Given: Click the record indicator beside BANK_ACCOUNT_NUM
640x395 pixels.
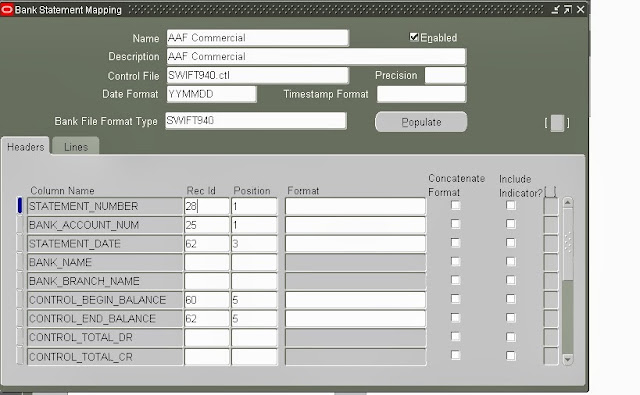Looking at the screenshot, I should click(x=20, y=225).
